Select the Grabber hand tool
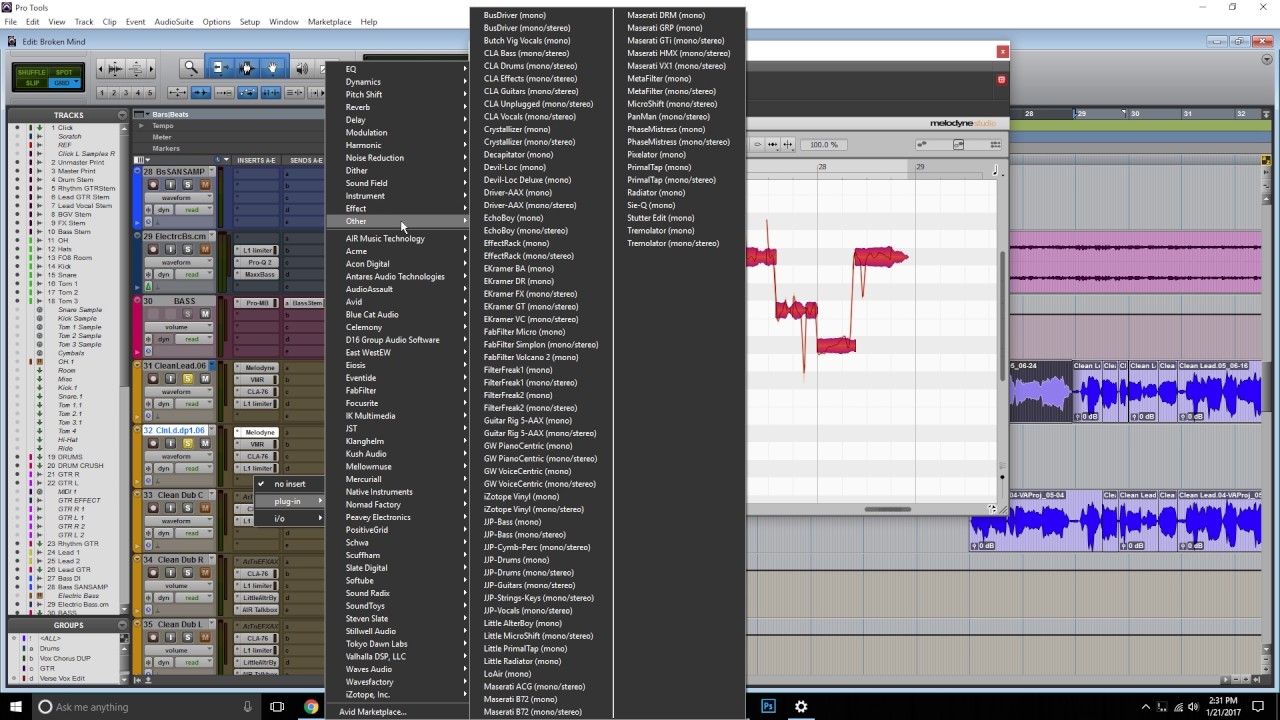This screenshot has height=720, width=1280. [272, 68]
